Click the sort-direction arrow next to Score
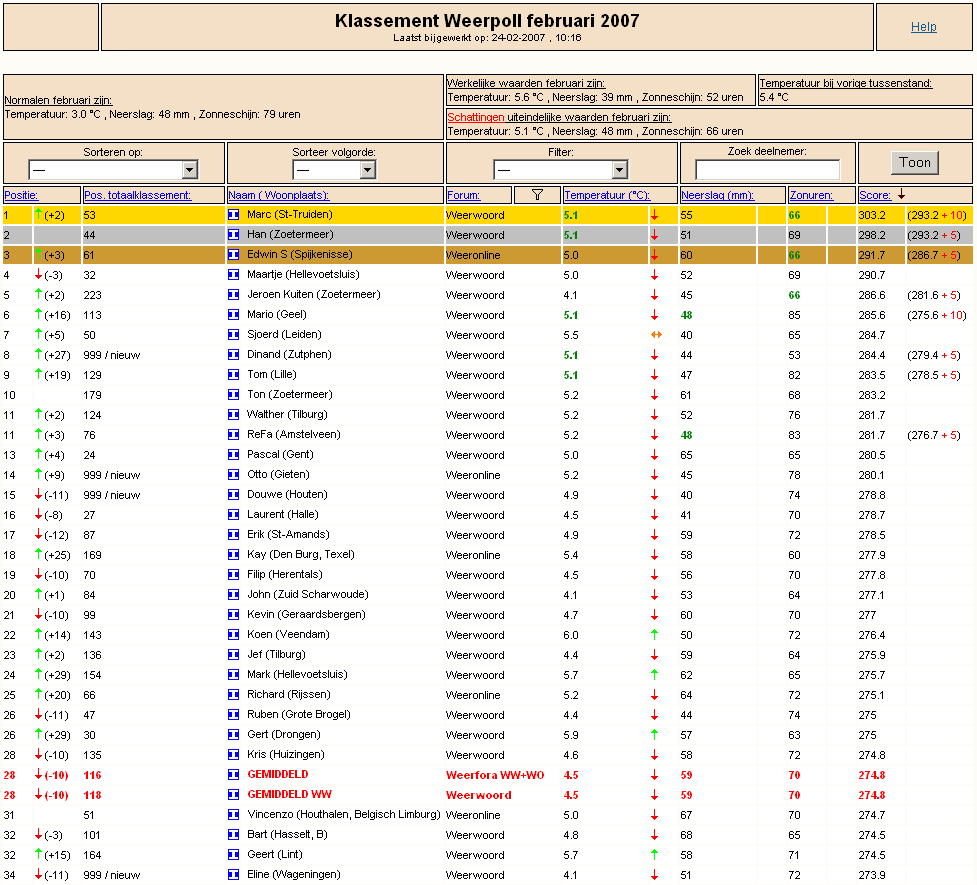The width and height of the screenshot is (977, 885). click(901, 194)
